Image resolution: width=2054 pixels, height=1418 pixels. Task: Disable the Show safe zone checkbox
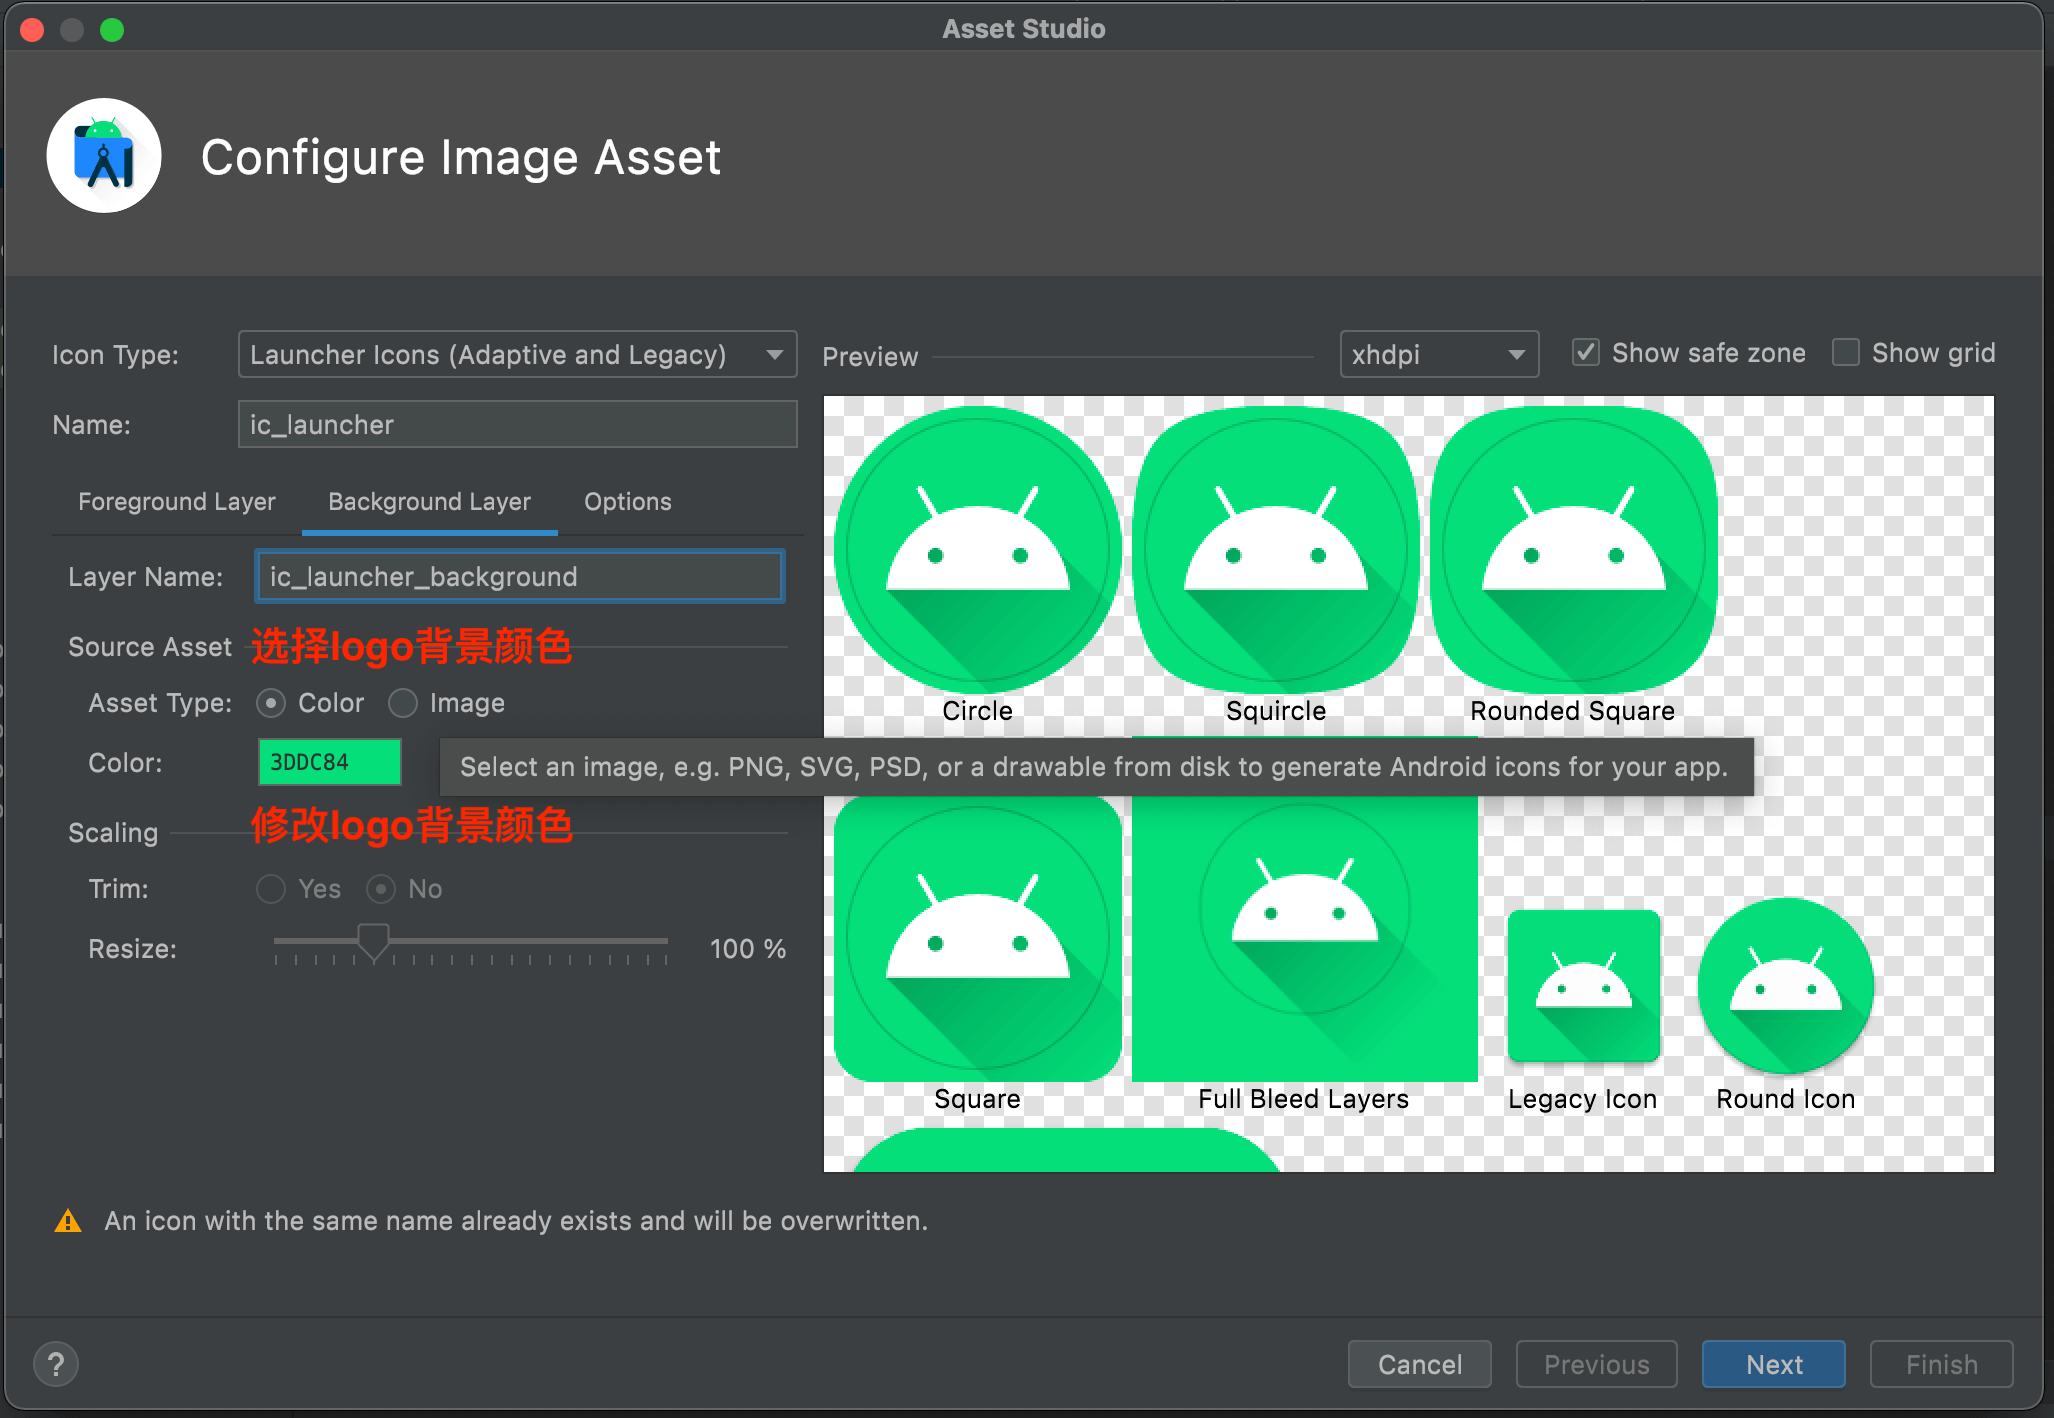(1585, 353)
